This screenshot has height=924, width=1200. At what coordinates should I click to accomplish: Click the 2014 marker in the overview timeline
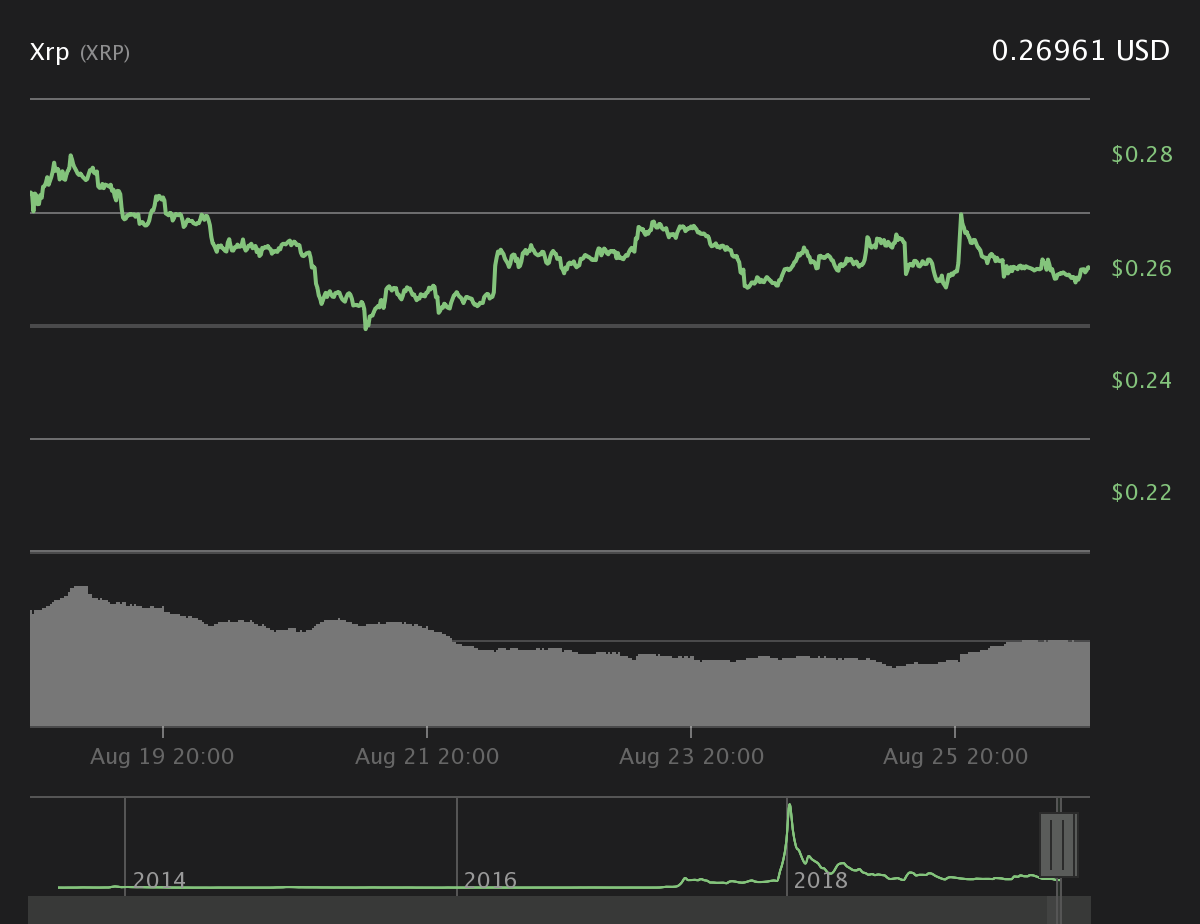coord(159,881)
